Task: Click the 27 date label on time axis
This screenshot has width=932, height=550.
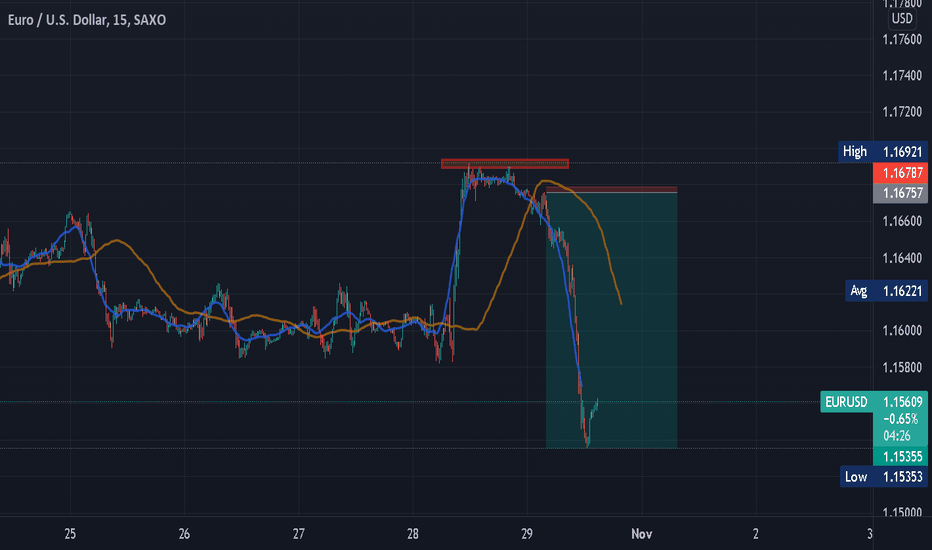Action: (x=298, y=534)
